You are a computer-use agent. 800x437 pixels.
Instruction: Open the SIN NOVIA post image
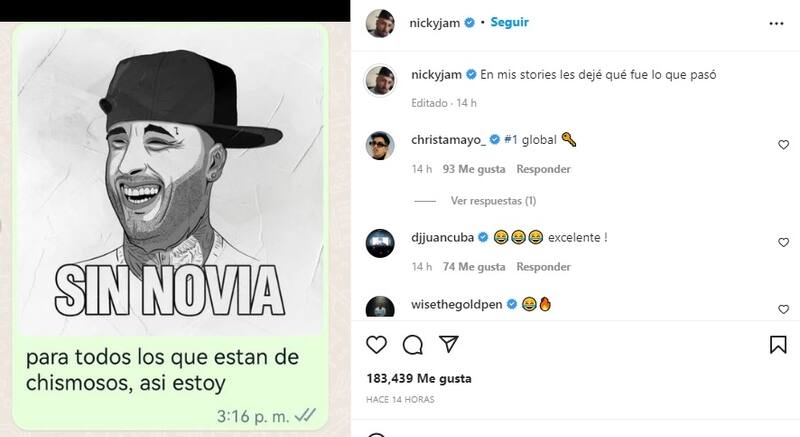[170, 179]
